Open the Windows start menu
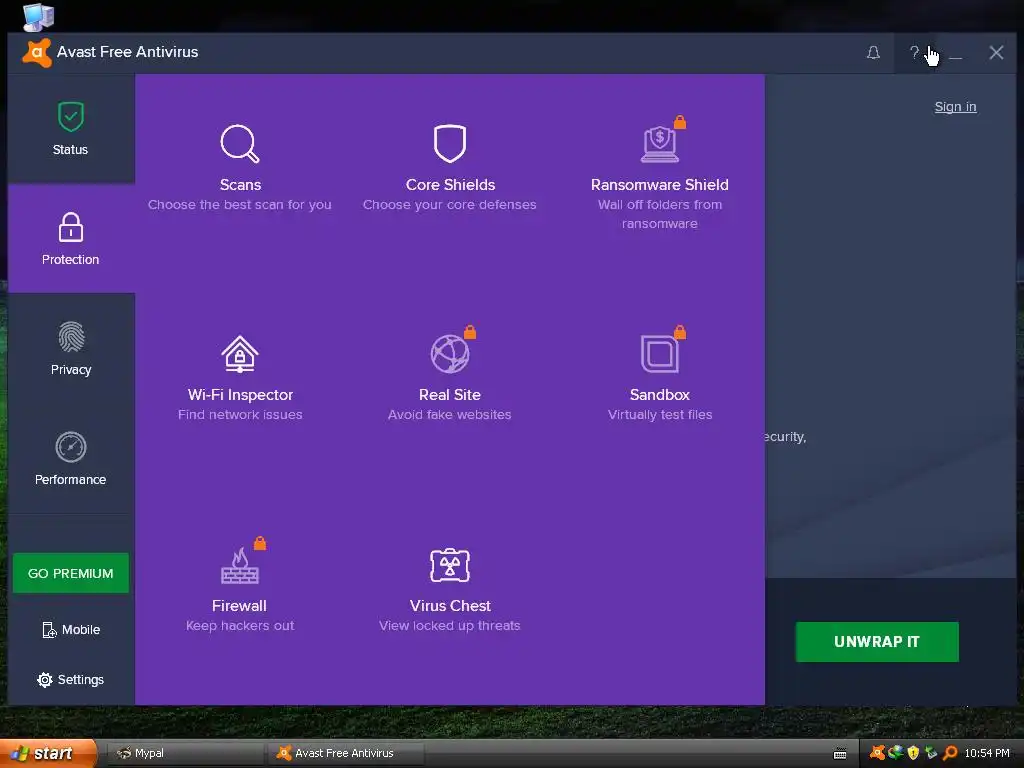This screenshot has height=768, width=1024. 48,753
